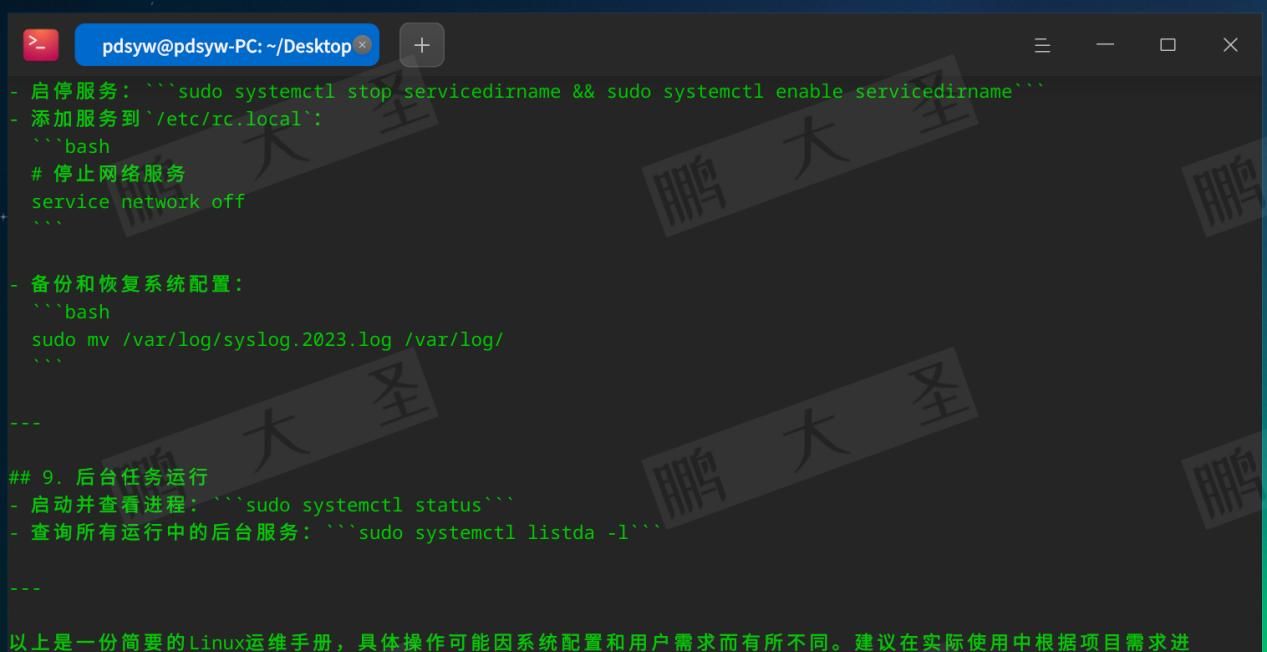Click the 'sudo systemctl status' command text
The width and height of the screenshot is (1267, 652).
(x=365, y=505)
